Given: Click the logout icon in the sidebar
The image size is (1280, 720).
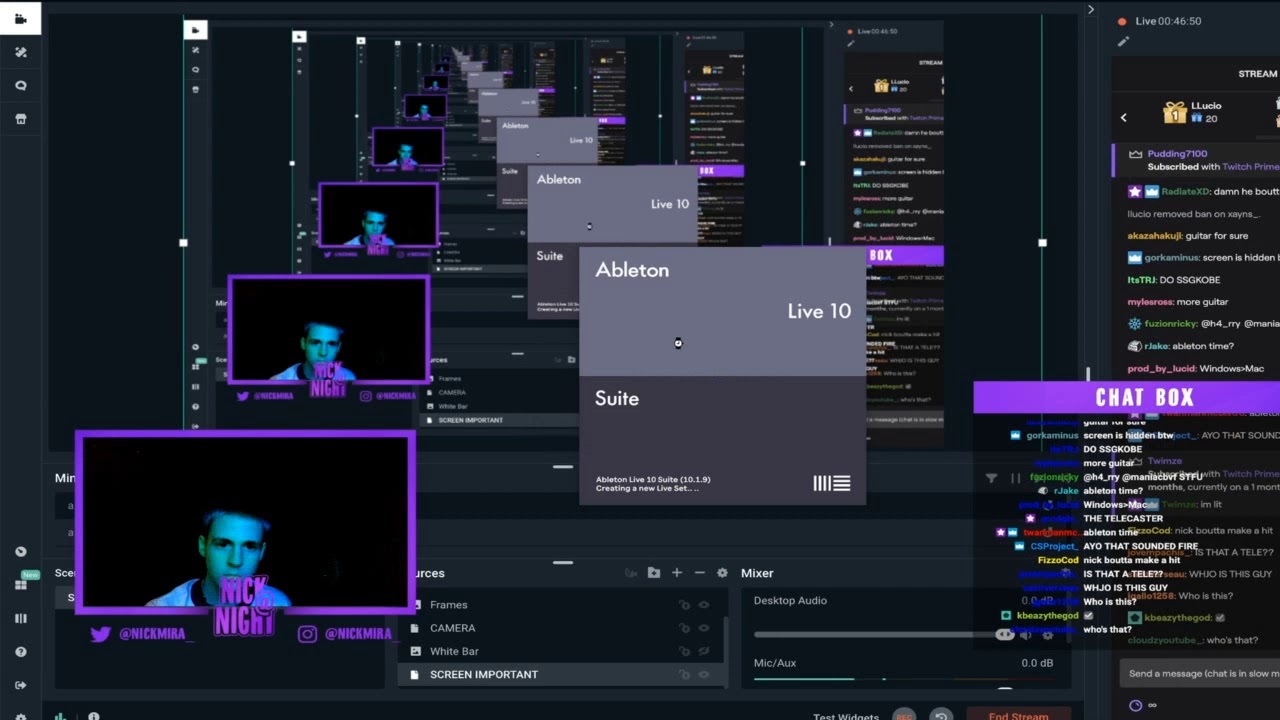Looking at the screenshot, I should point(20,685).
